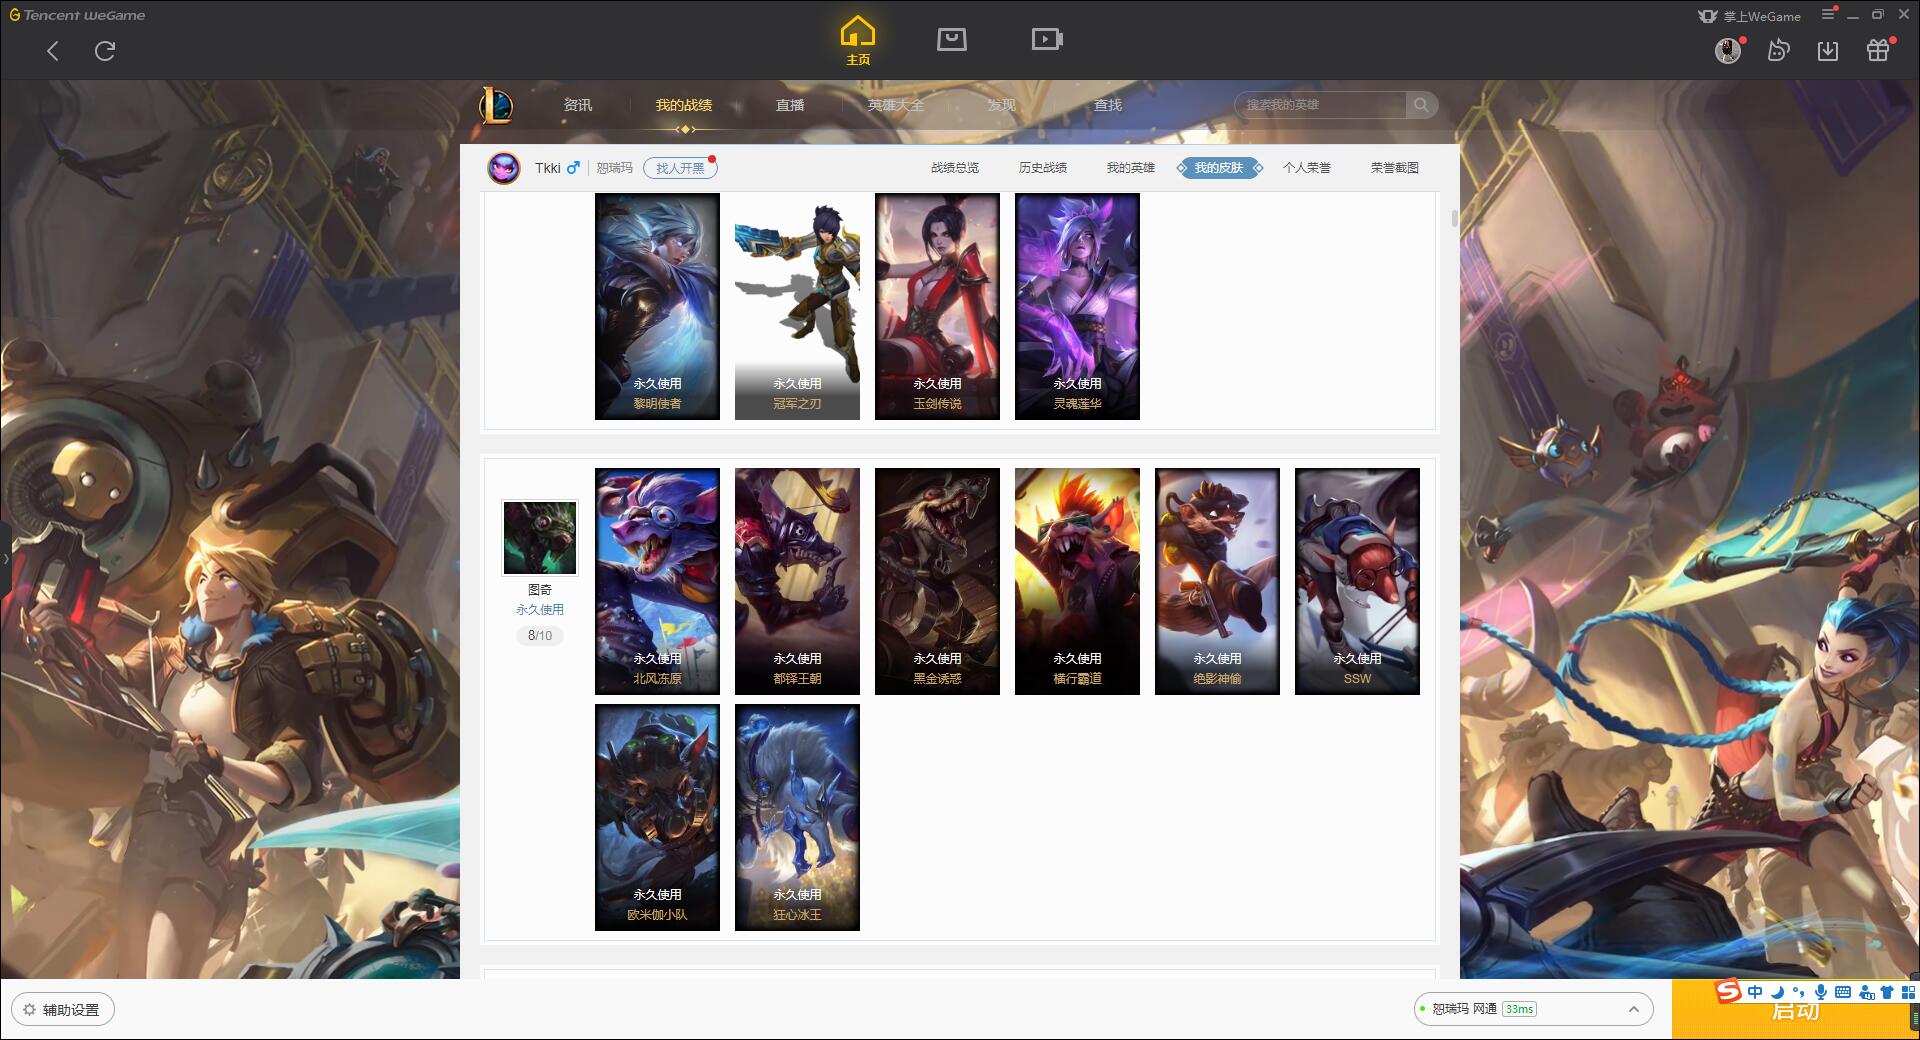Open the 灵魂莲华 skin card

click(x=1077, y=306)
